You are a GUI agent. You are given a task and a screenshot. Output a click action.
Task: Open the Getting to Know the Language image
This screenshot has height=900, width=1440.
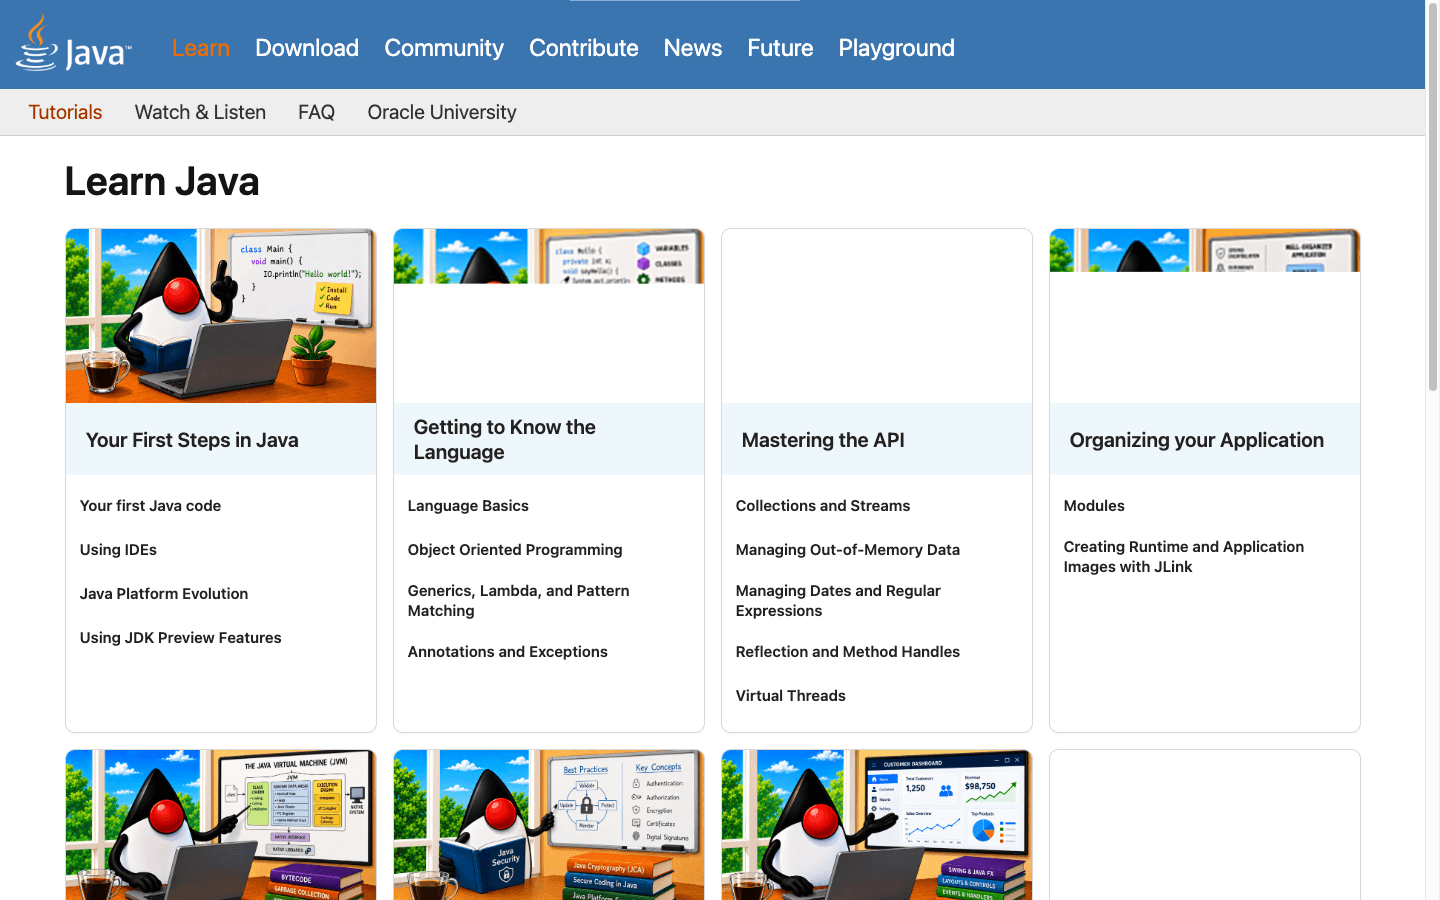(x=549, y=256)
